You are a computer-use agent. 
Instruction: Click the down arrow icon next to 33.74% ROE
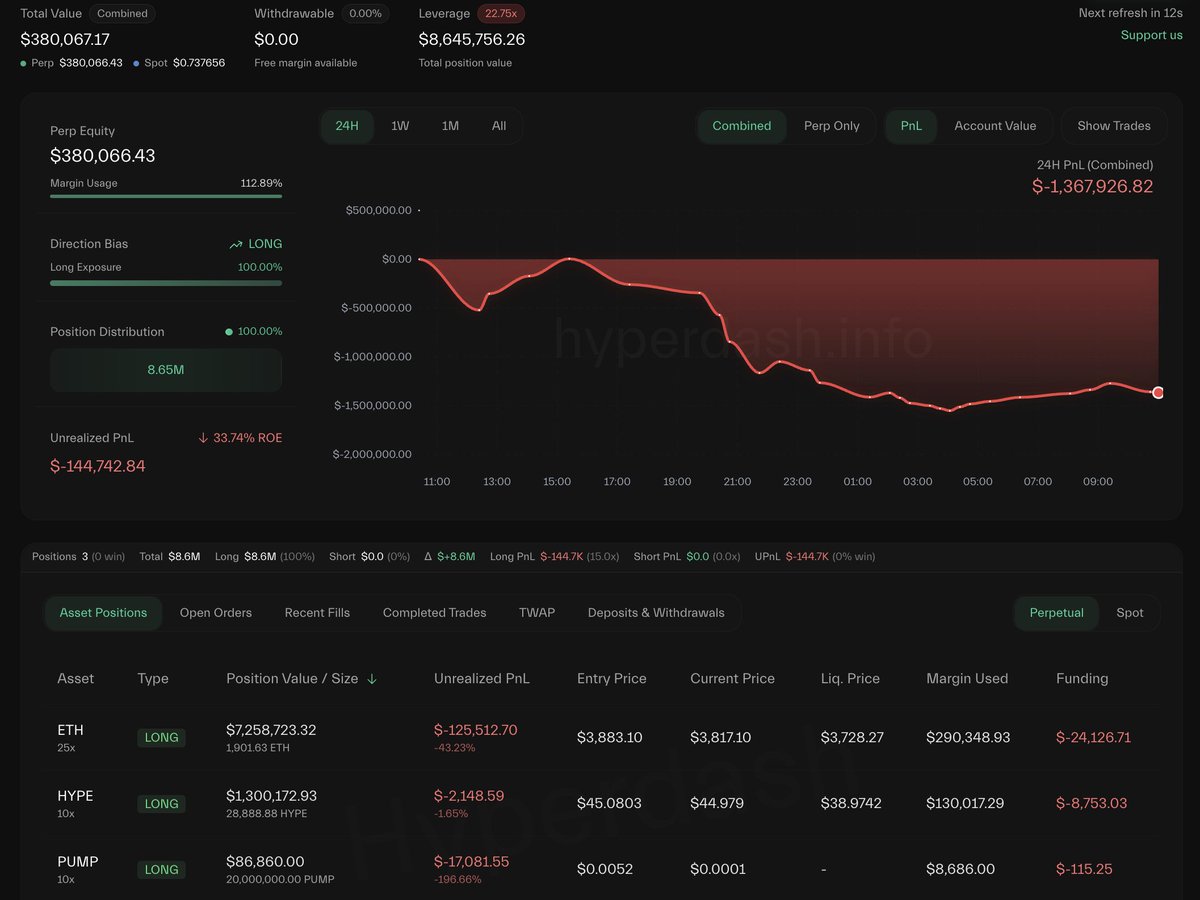[x=203, y=438]
